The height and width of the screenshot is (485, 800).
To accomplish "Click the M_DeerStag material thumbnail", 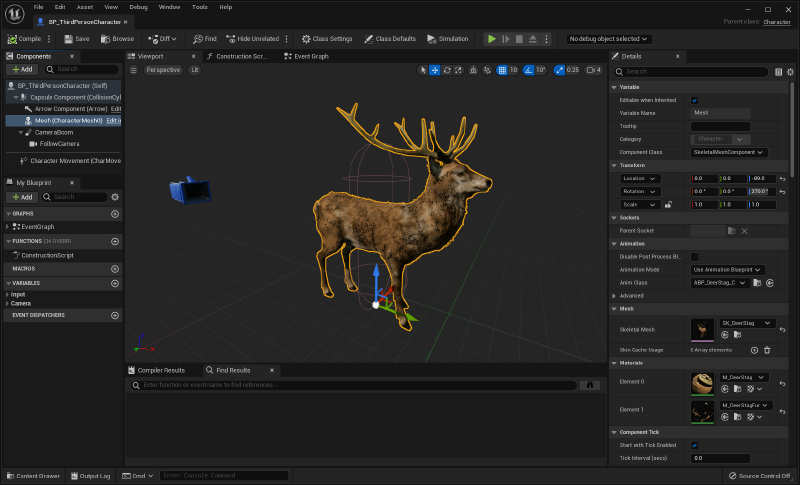I will [x=702, y=384].
